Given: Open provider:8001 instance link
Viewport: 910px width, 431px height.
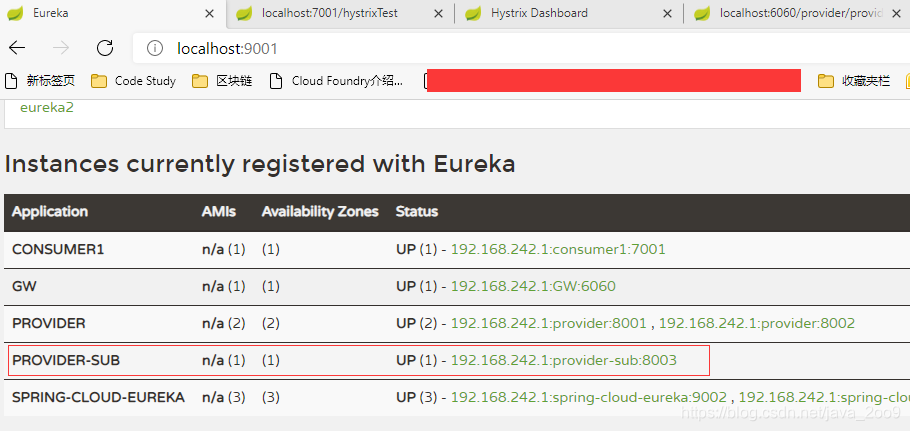Looking at the screenshot, I should tap(548, 323).
